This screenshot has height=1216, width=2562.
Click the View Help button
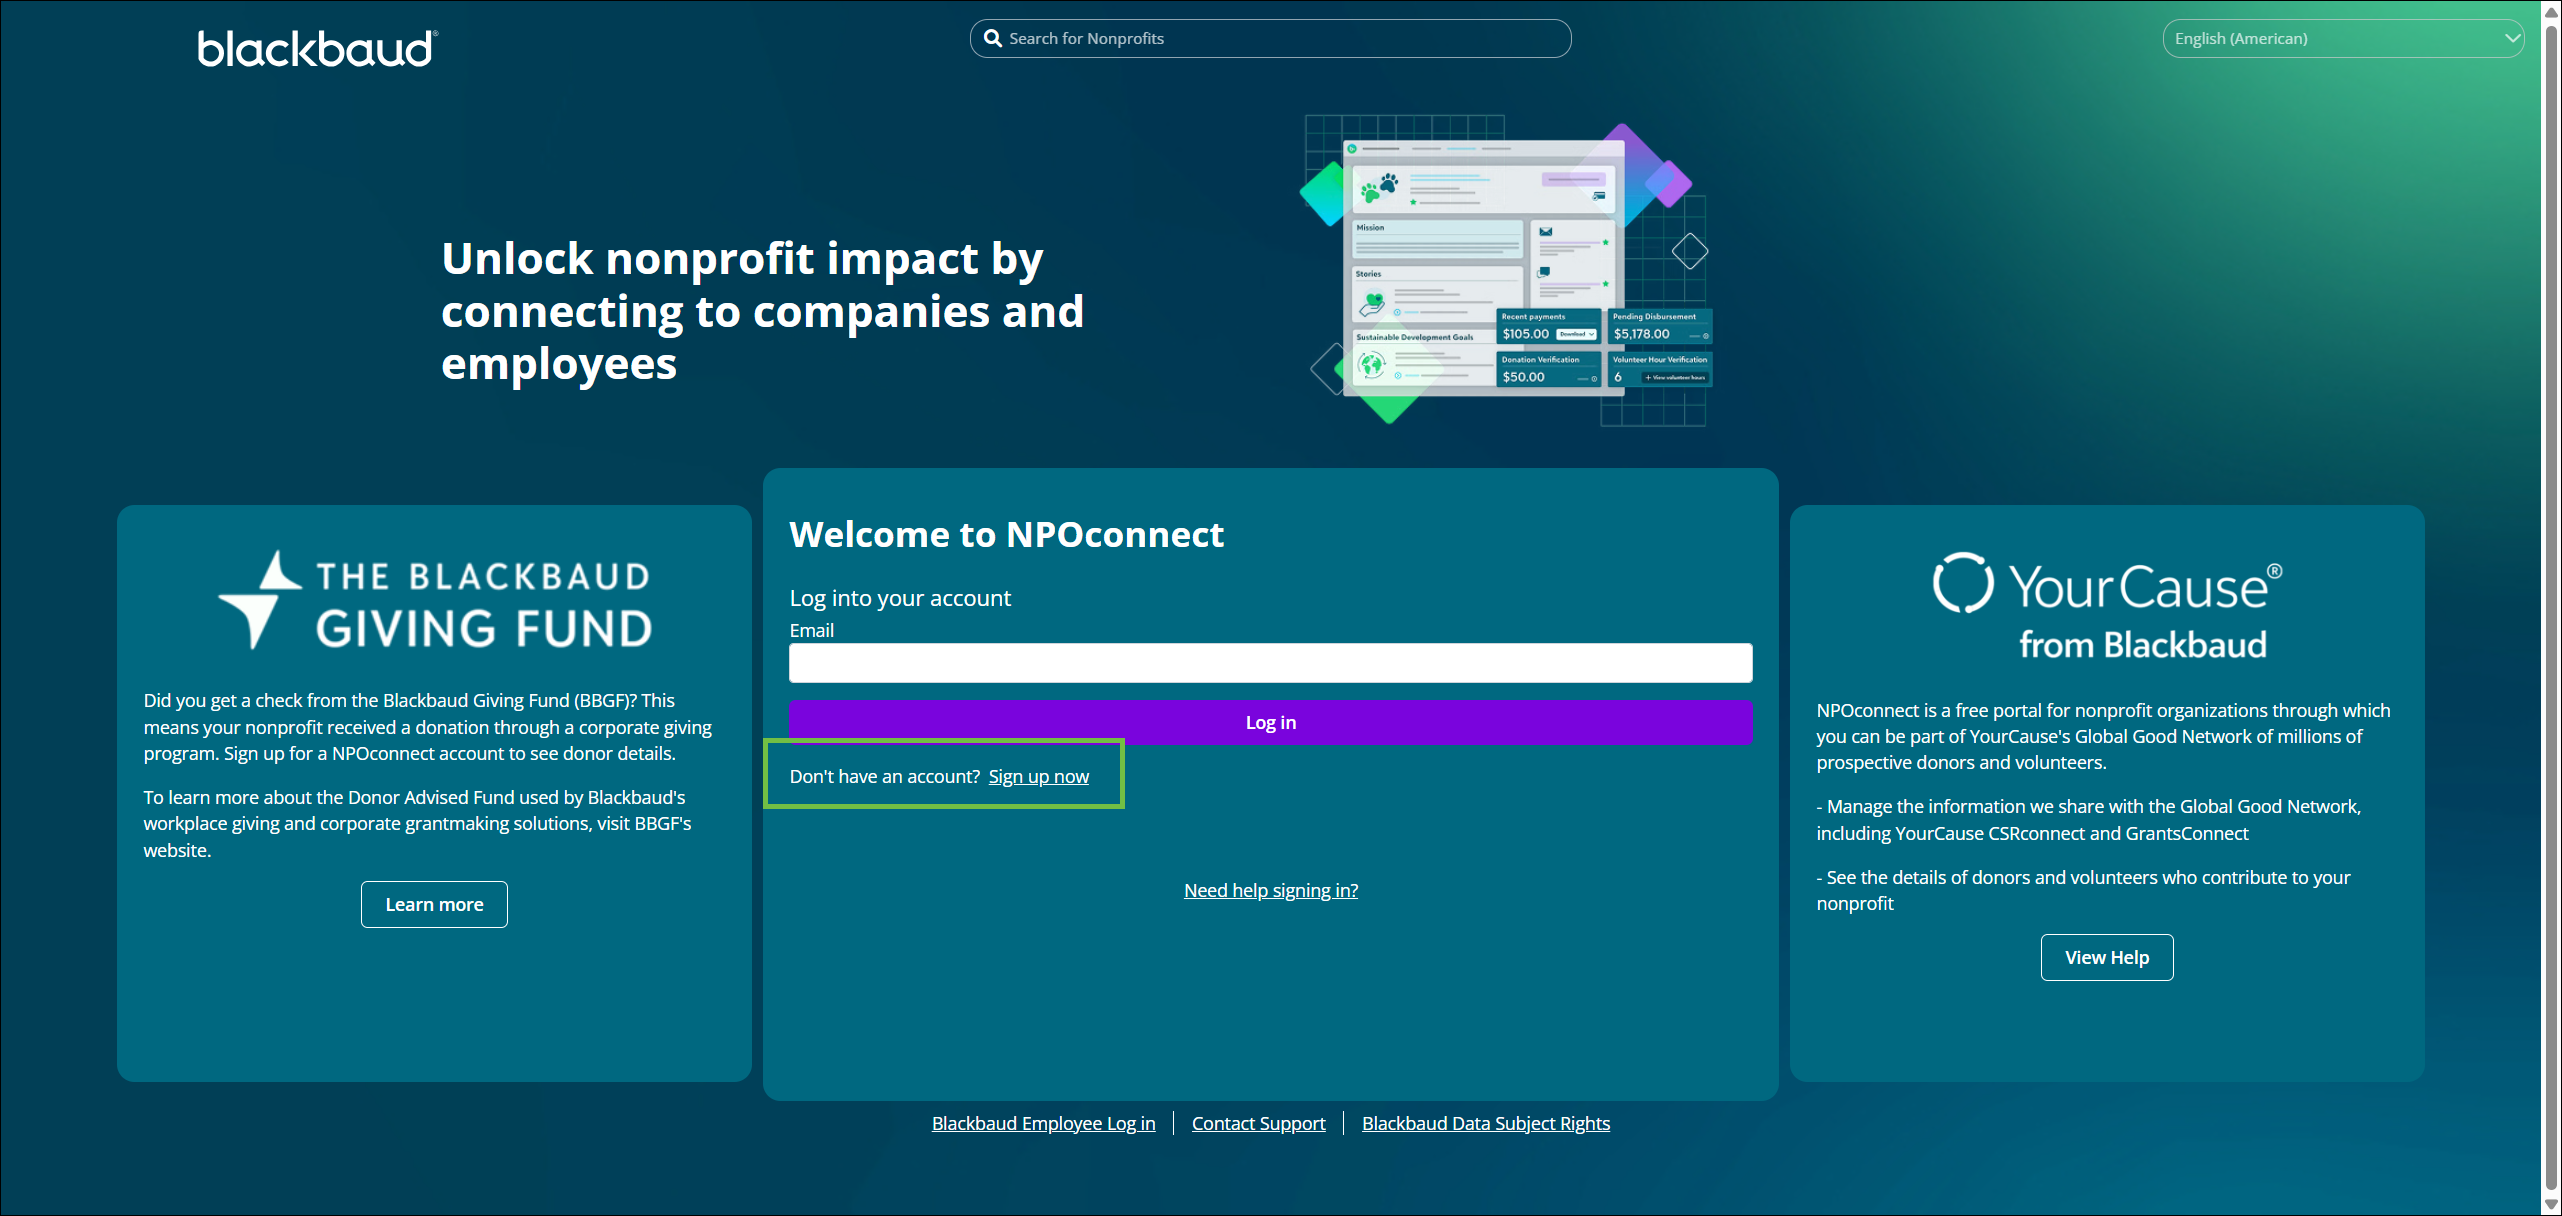tap(2107, 957)
